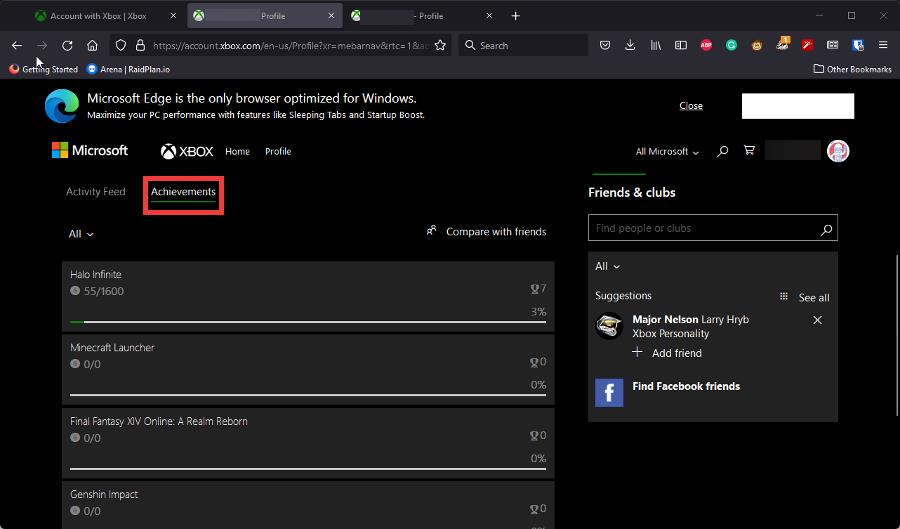Open the profile avatar picture
Image resolution: width=900 pixels, height=529 pixels.
(x=838, y=151)
